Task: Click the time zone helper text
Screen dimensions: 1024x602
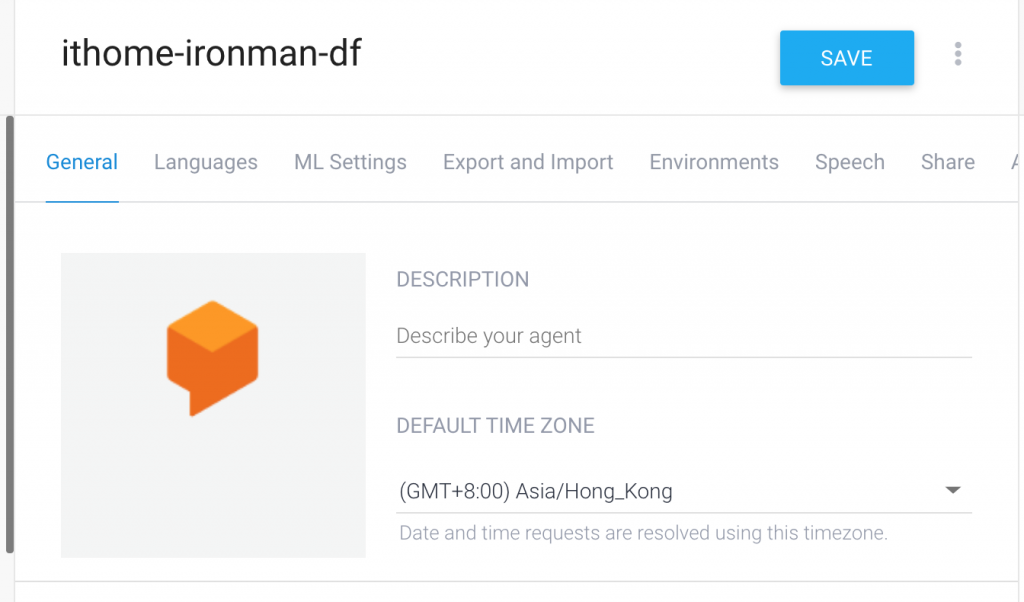Action: pyautogui.click(x=643, y=533)
